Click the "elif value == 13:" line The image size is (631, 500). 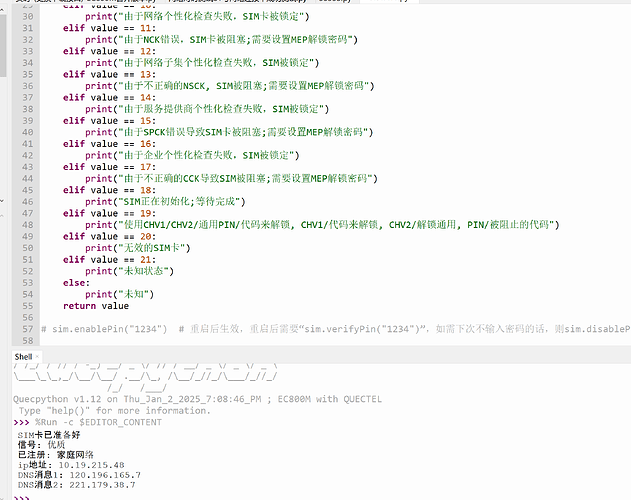point(109,74)
